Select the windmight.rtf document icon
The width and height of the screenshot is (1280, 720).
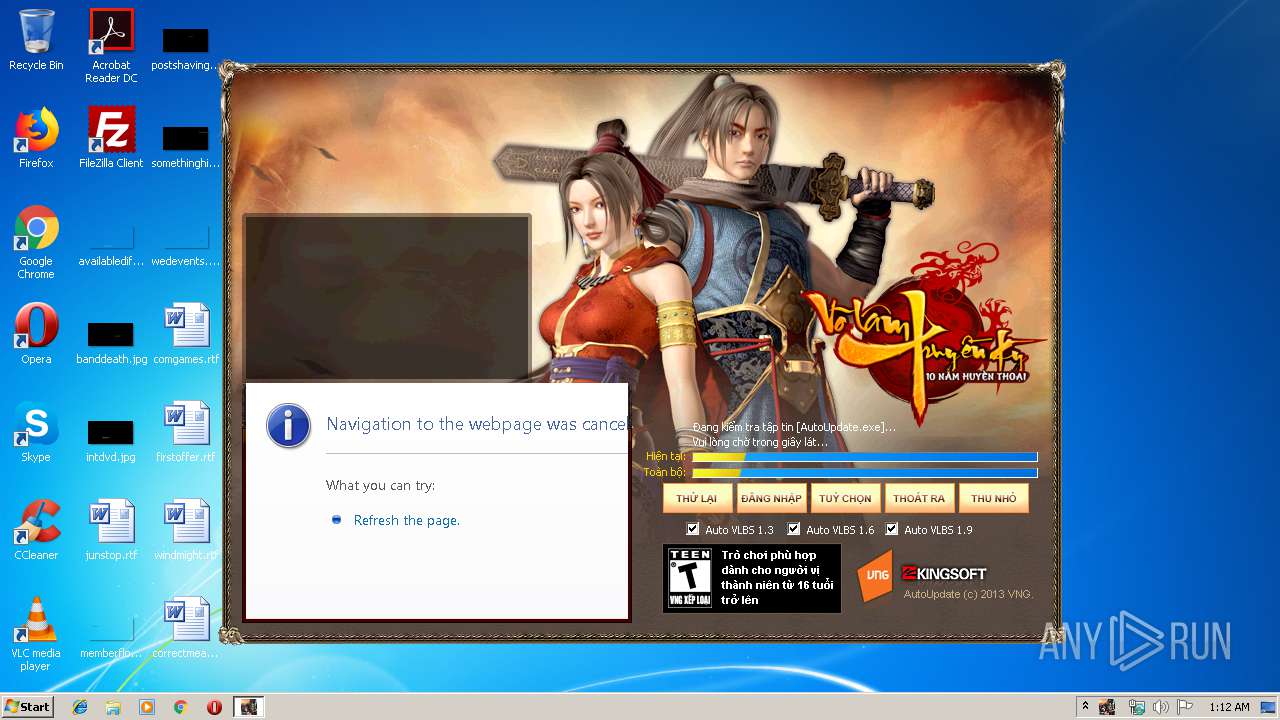pos(186,530)
